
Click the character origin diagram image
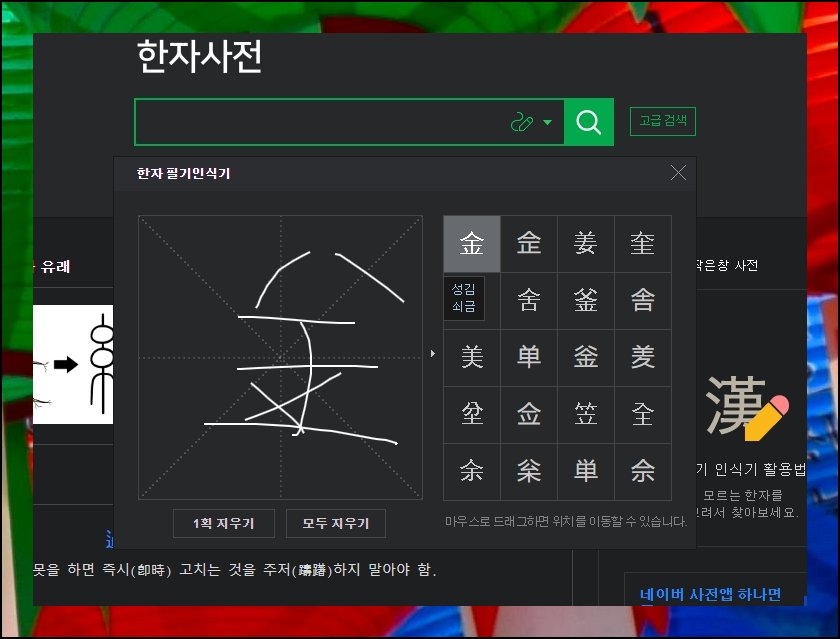tap(73, 364)
